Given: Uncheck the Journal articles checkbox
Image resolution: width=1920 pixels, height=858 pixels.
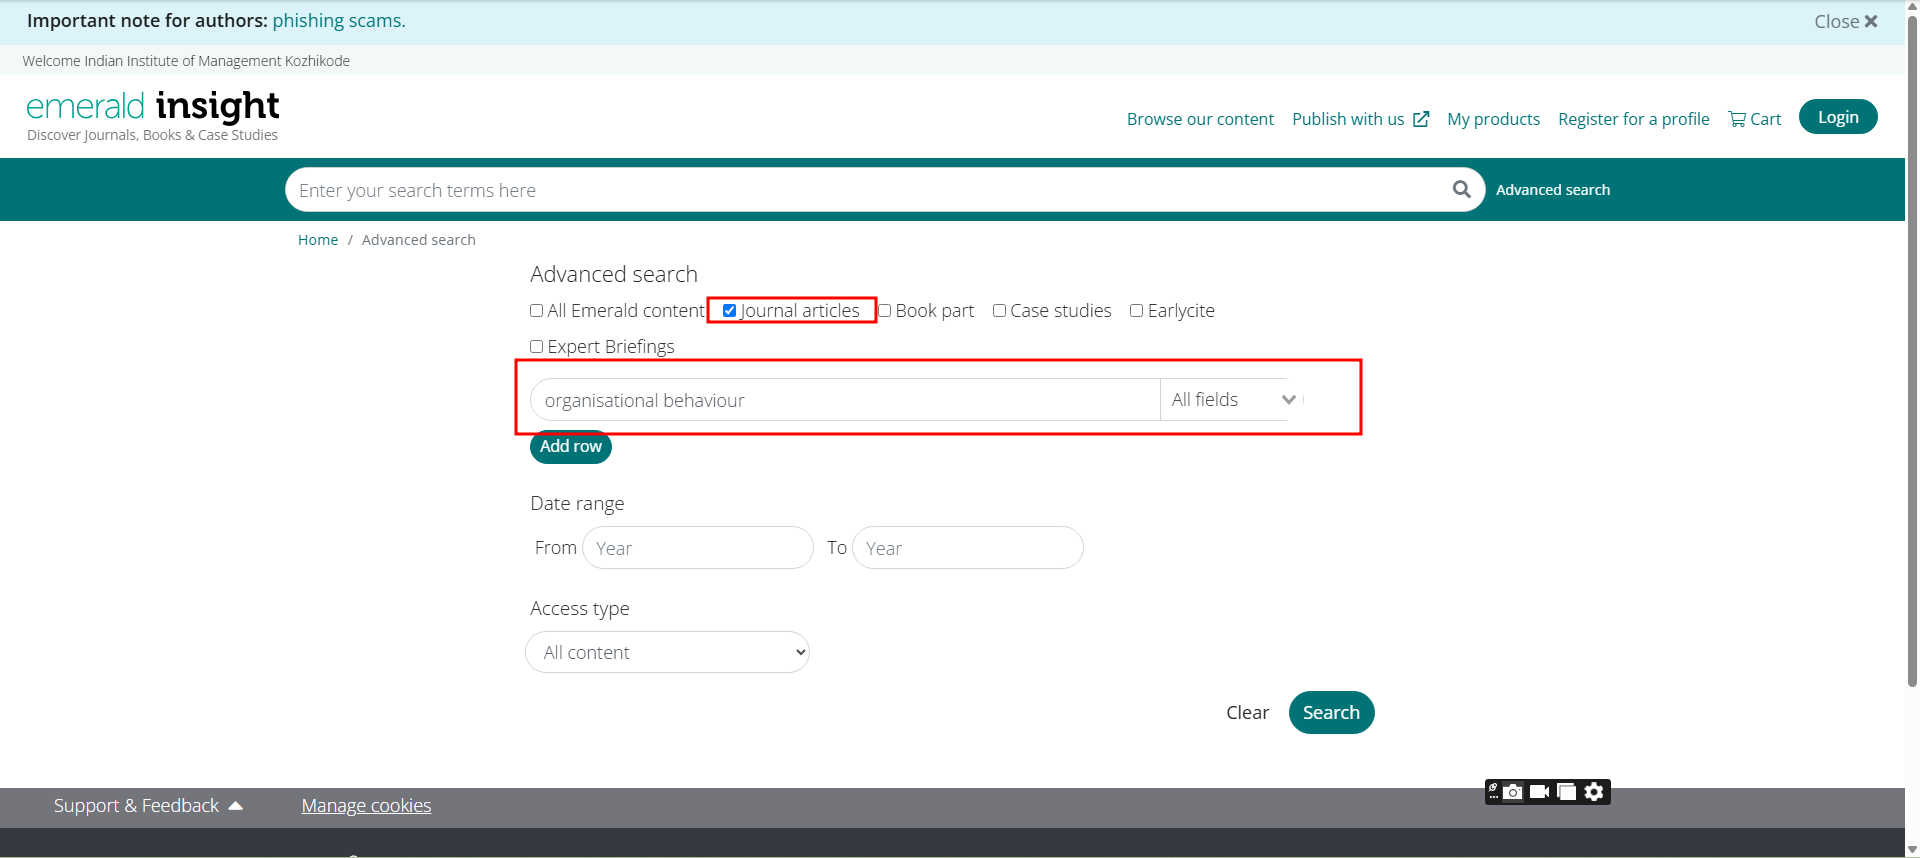Looking at the screenshot, I should tap(729, 311).
